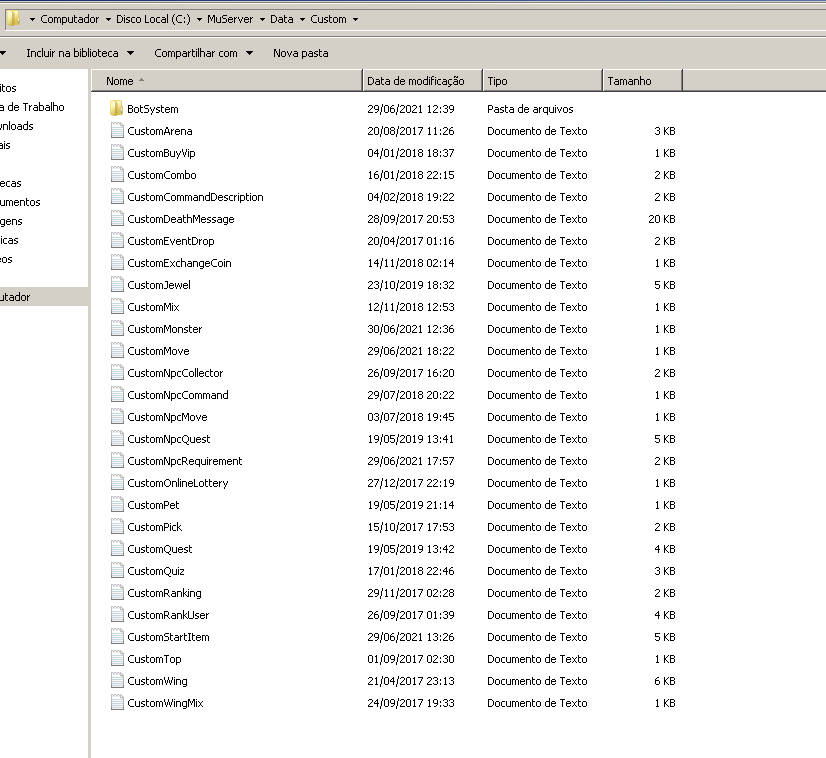Screen dimensions: 826x758
Task: Select the CustomOnlineLottery file icon
Action: 117,483
